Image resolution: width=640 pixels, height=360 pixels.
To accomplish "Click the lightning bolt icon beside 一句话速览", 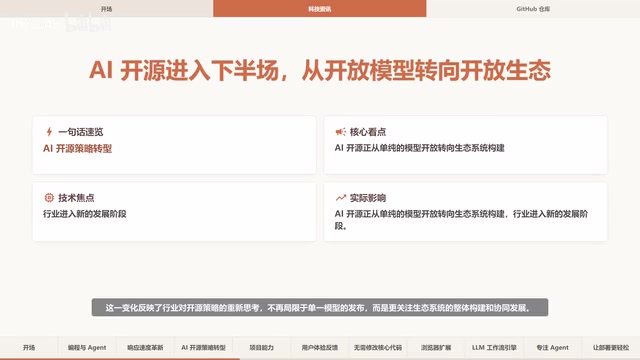I will tap(49, 132).
